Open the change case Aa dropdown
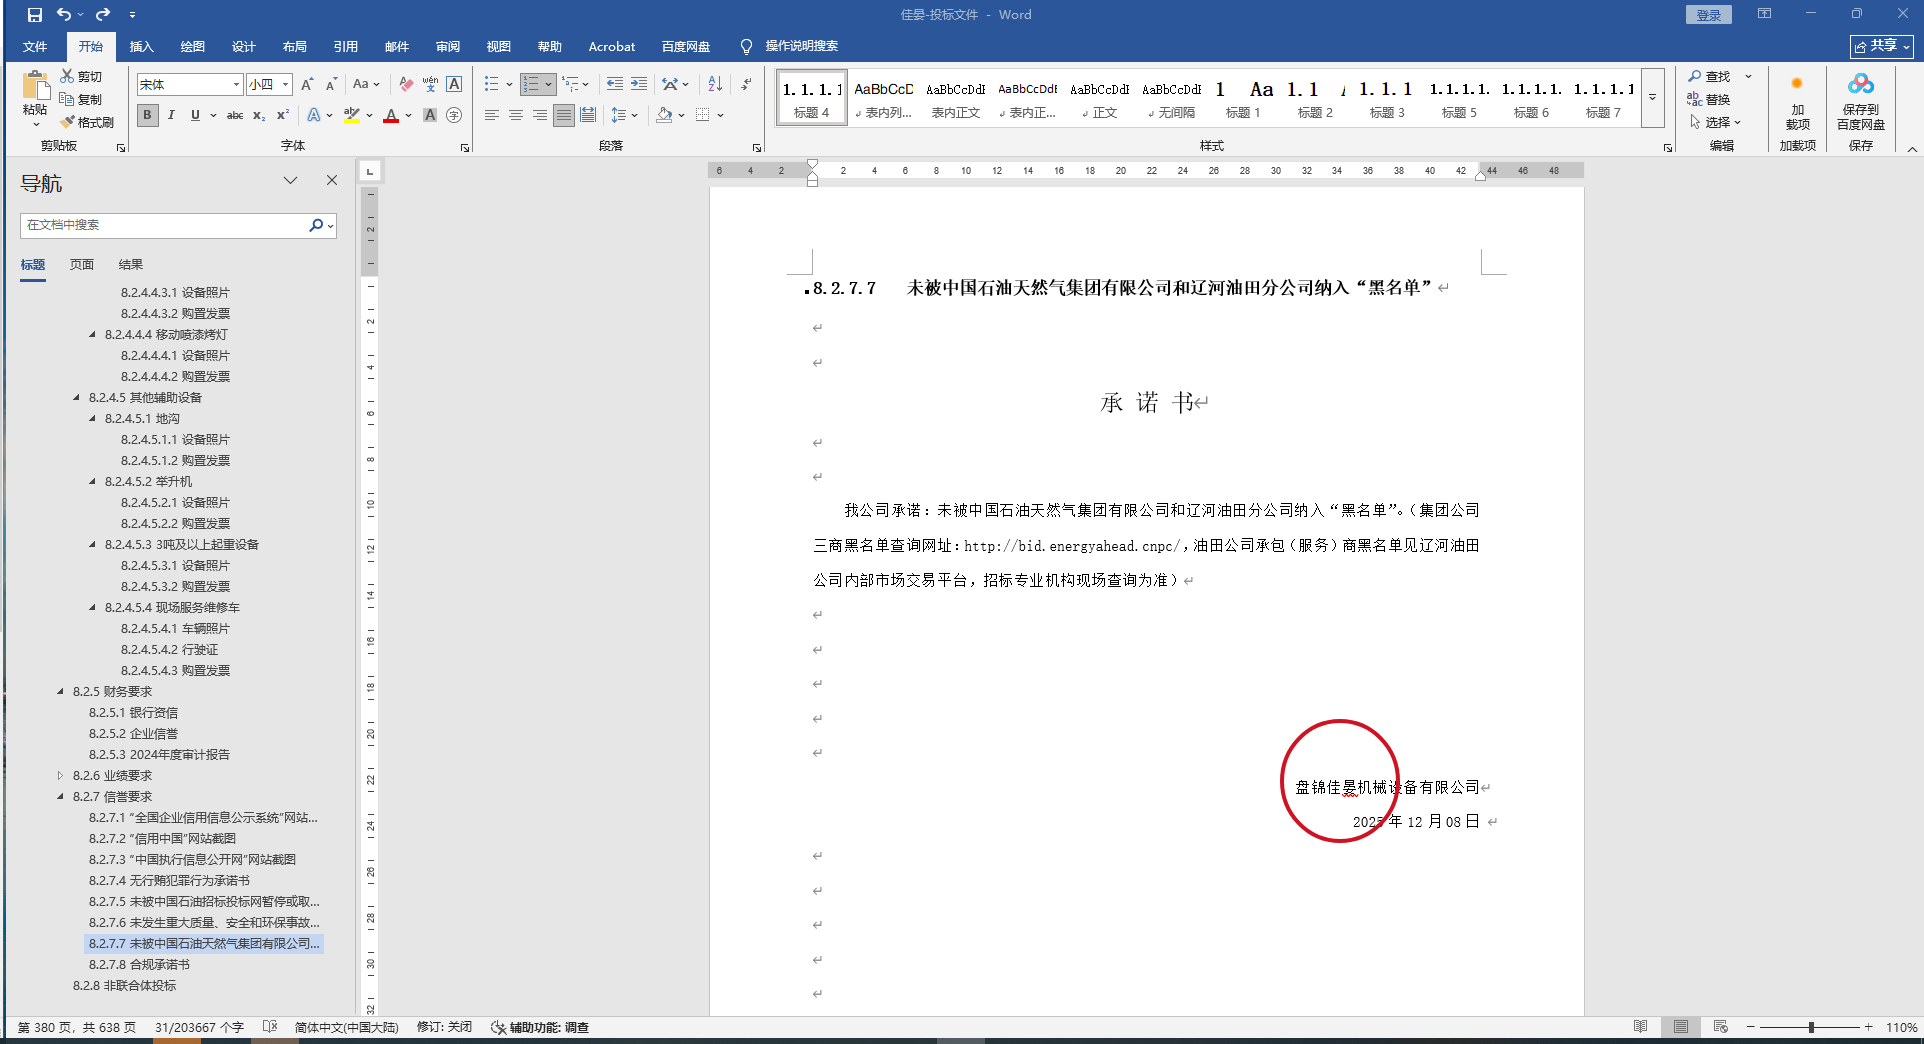This screenshot has width=1924, height=1044. coord(366,85)
